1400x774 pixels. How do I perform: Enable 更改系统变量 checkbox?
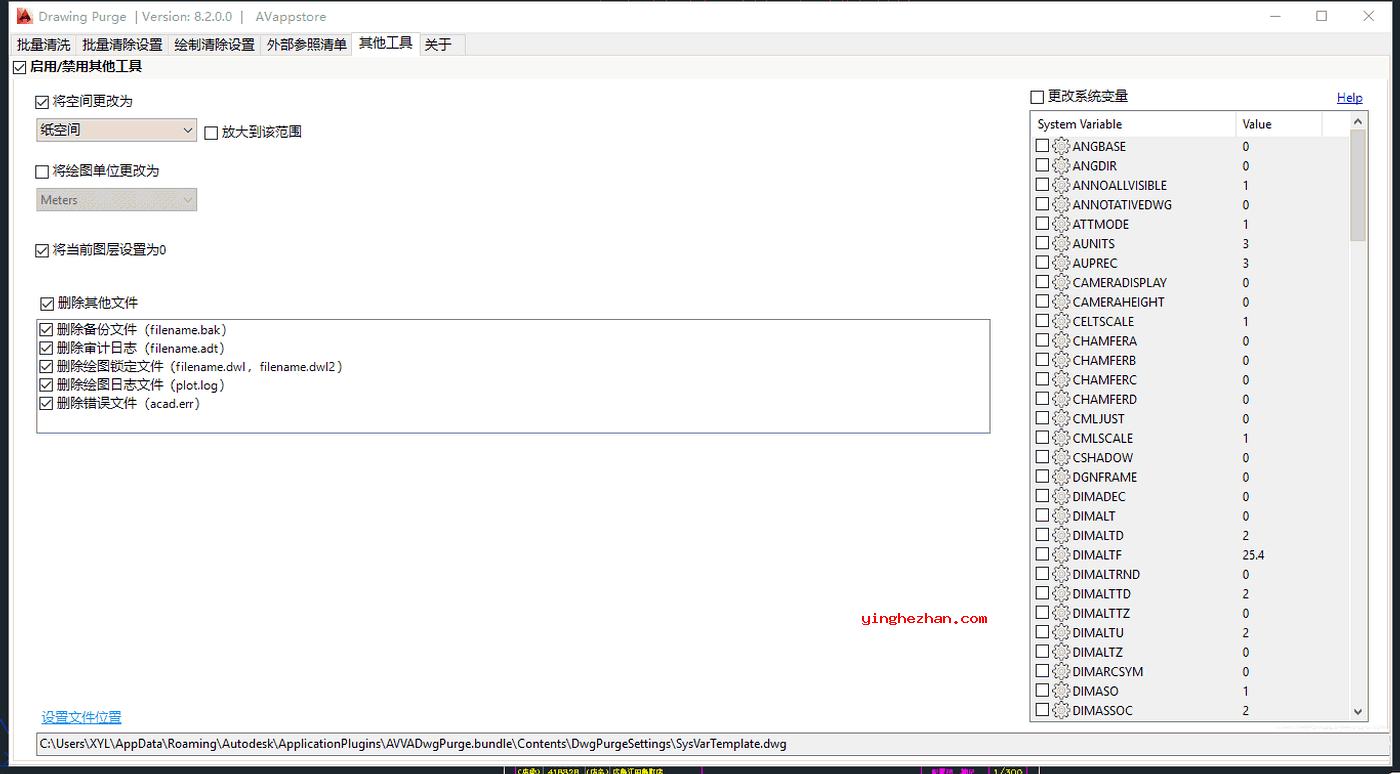(x=1037, y=97)
